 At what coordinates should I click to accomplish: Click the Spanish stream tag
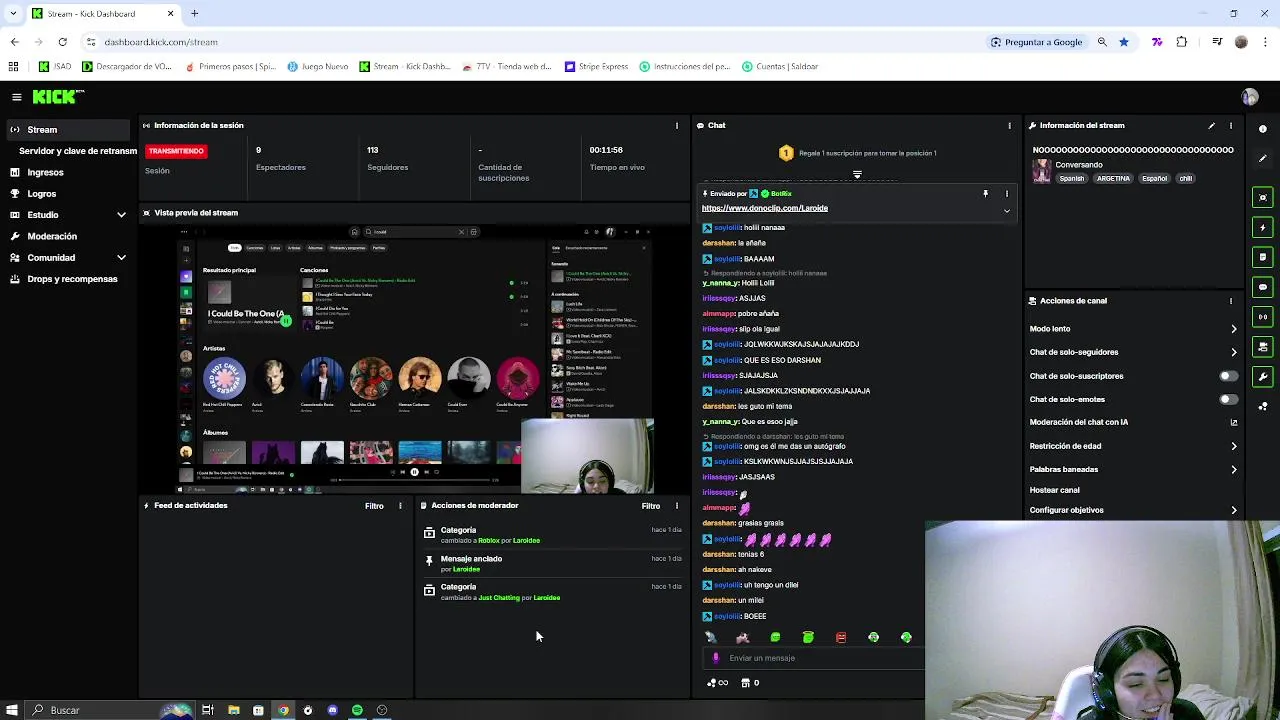click(1072, 179)
